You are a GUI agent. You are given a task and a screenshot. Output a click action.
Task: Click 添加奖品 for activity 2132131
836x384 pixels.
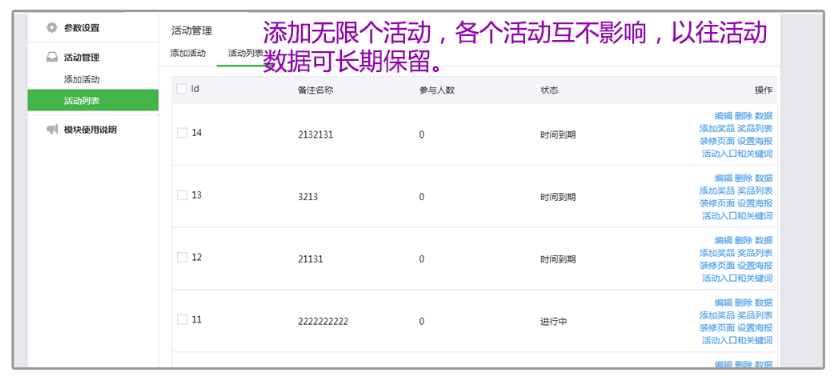pos(717,129)
